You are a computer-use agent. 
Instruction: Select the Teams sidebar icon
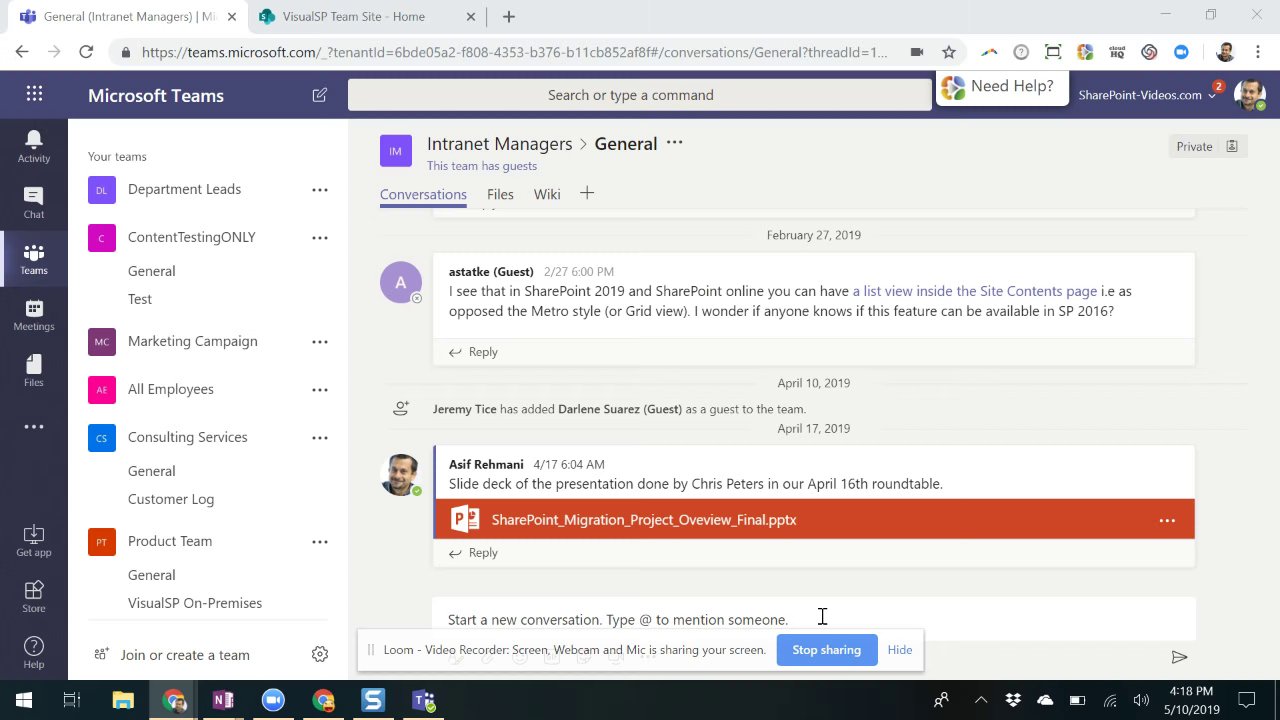pos(34,259)
